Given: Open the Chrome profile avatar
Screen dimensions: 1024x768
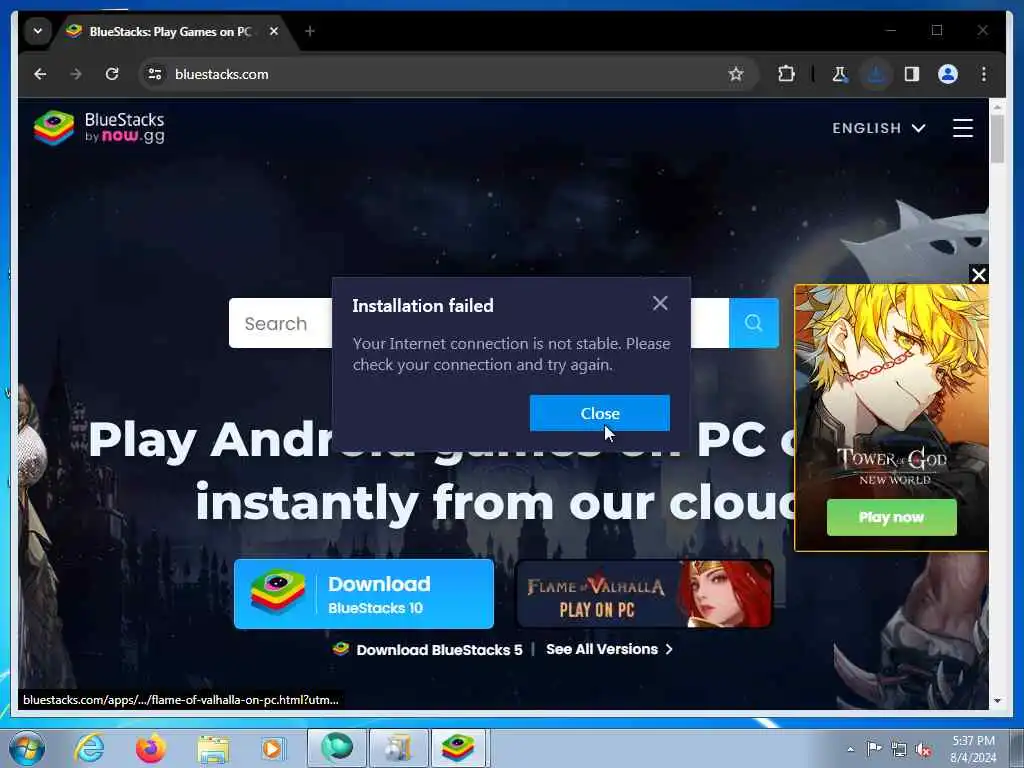Looking at the screenshot, I should coord(948,74).
